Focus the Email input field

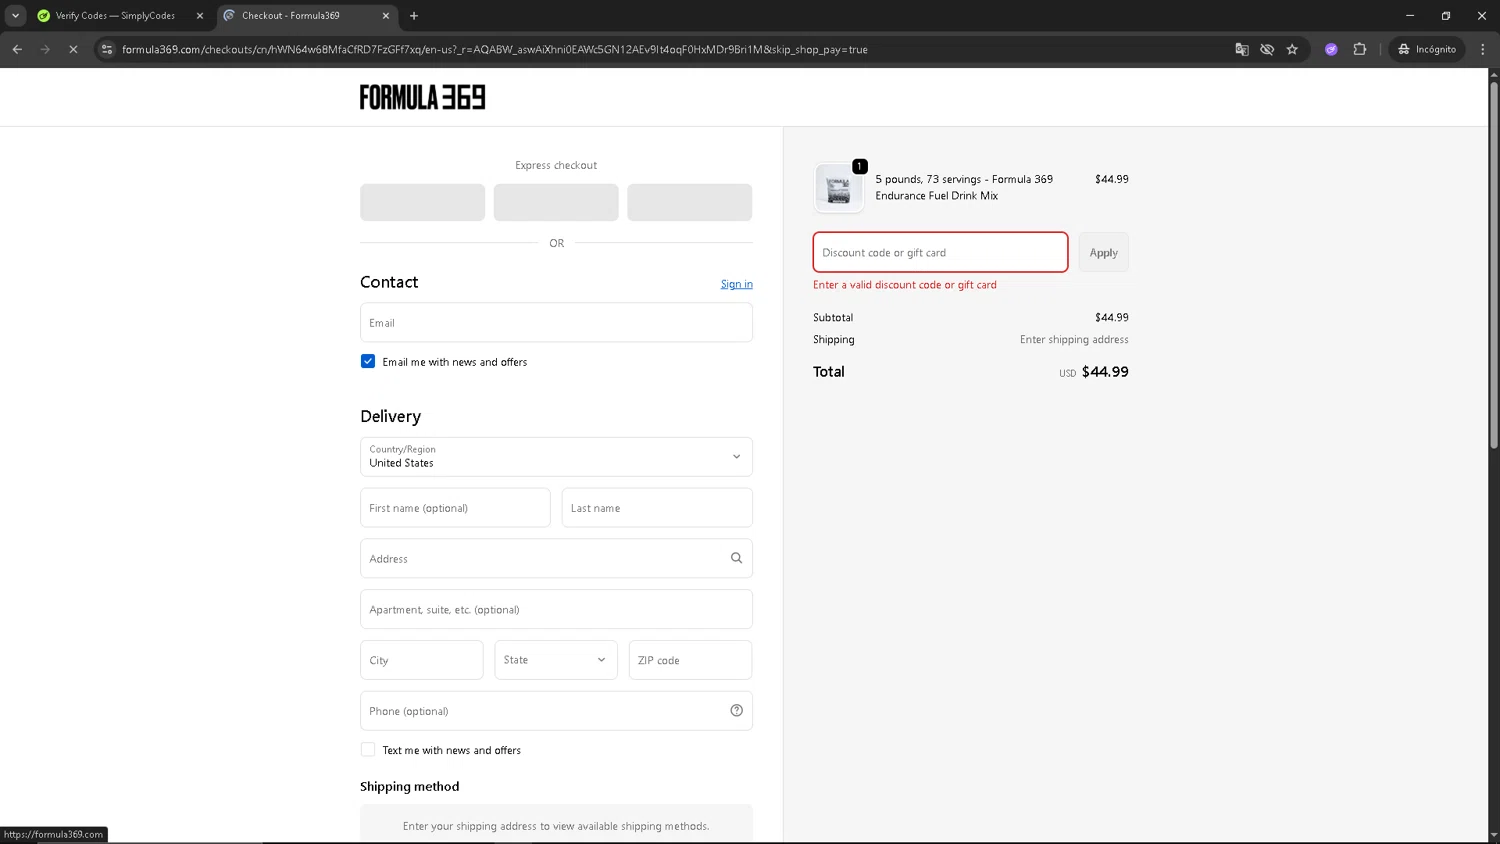click(x=556, y=322)
